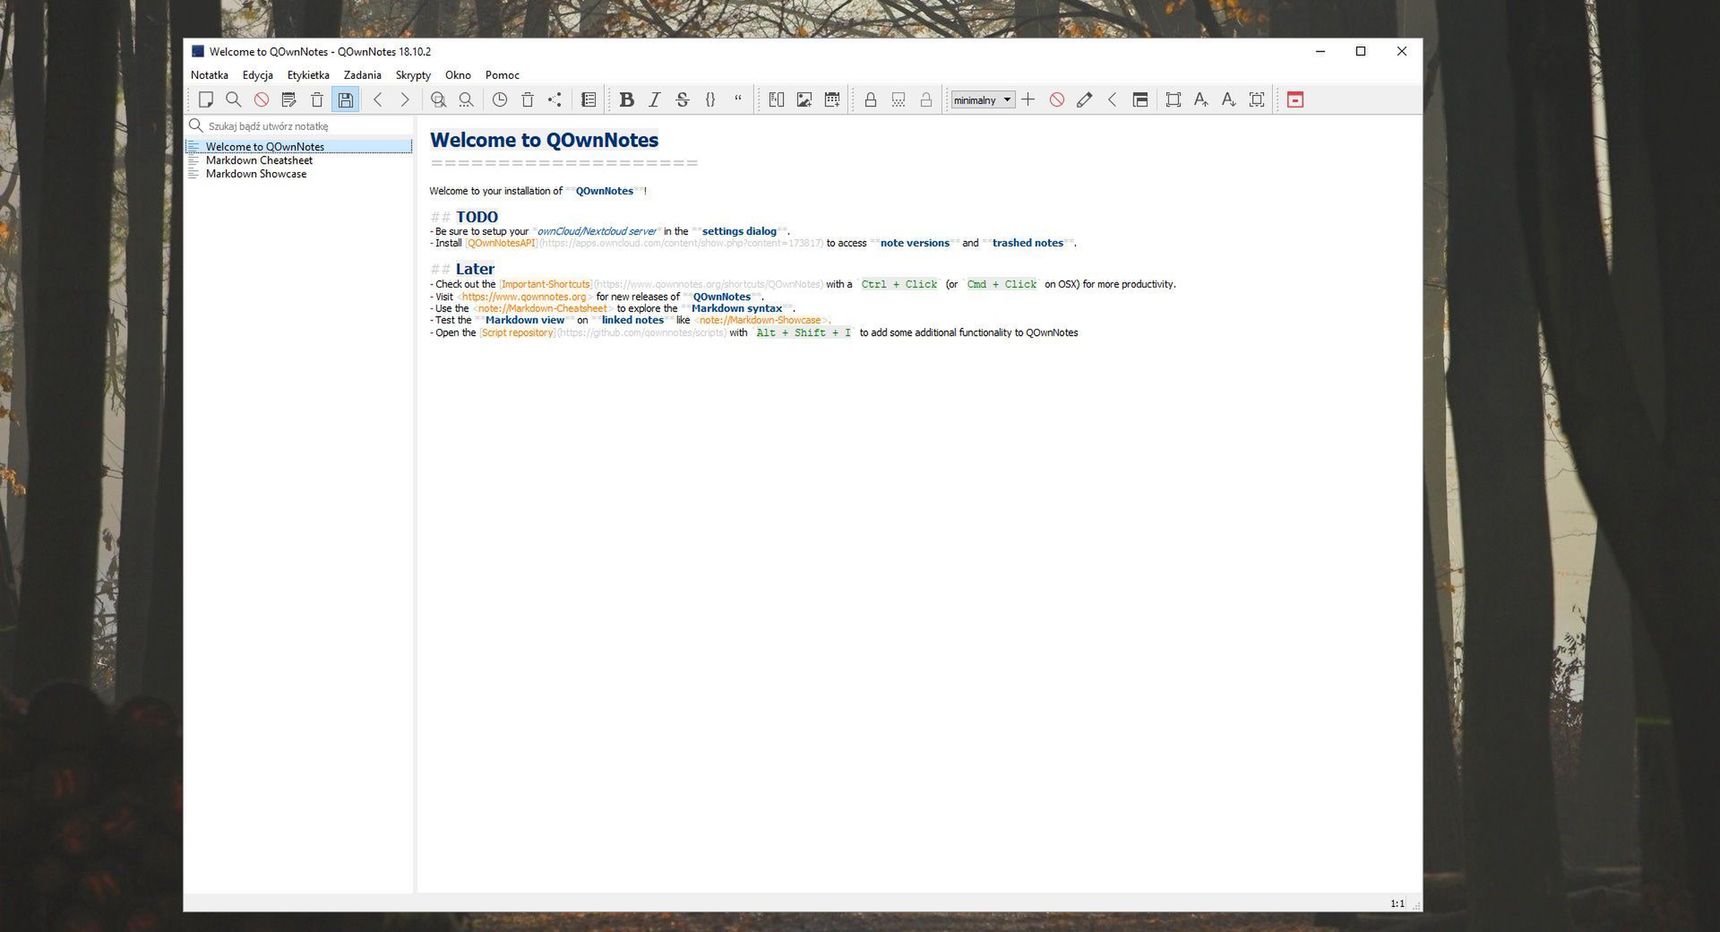Click the 'Later' heading in the note
The image size is (1720, 932).
click(475, 269)
